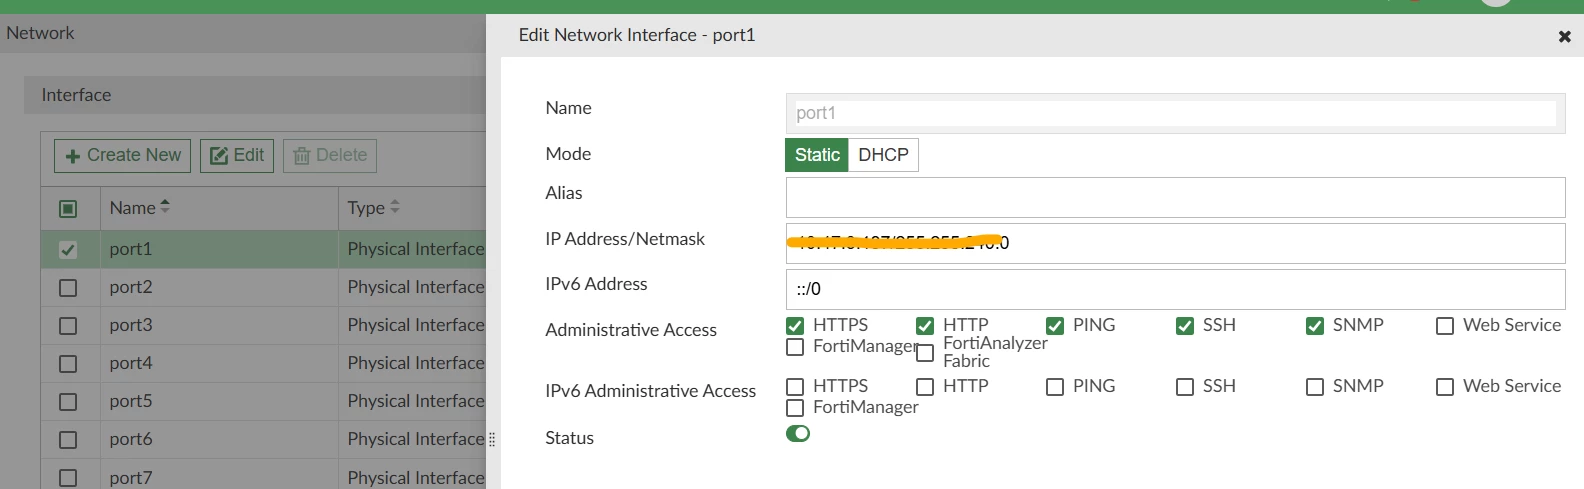Sort interfaces by Name column arrows
This screenshot has width=1584, height=489.
(x=165, y=206)
